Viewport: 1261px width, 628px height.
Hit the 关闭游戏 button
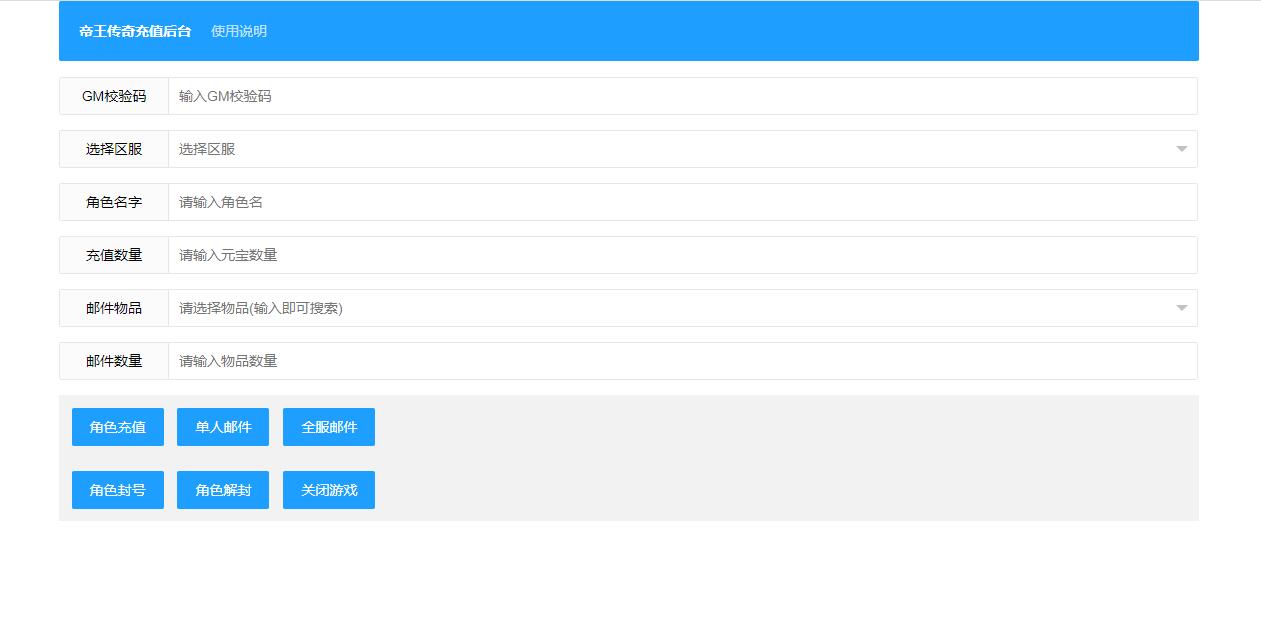329,490
